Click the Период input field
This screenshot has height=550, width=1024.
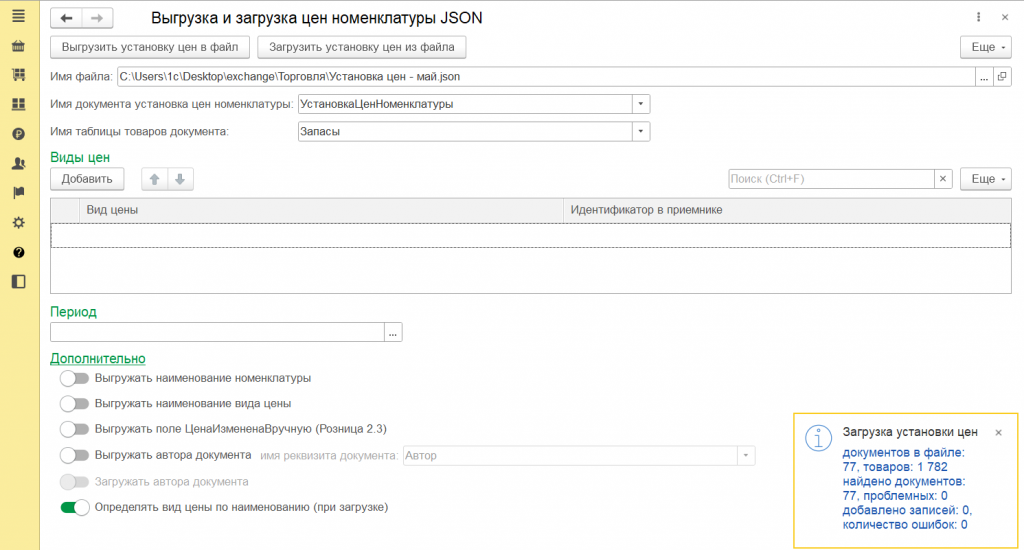(x=217, y=332)
